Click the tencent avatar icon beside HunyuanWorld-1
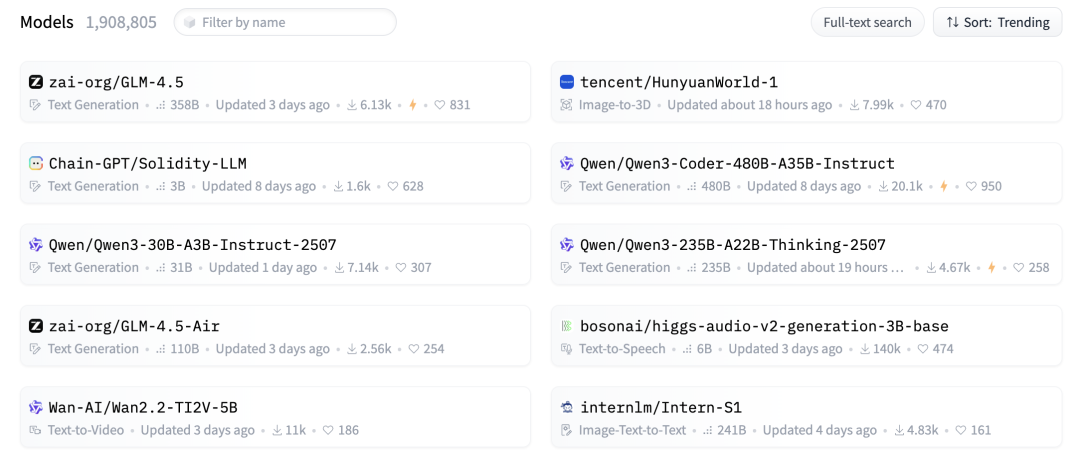Viewport: 1080px width, 458px height. [567, 83]
